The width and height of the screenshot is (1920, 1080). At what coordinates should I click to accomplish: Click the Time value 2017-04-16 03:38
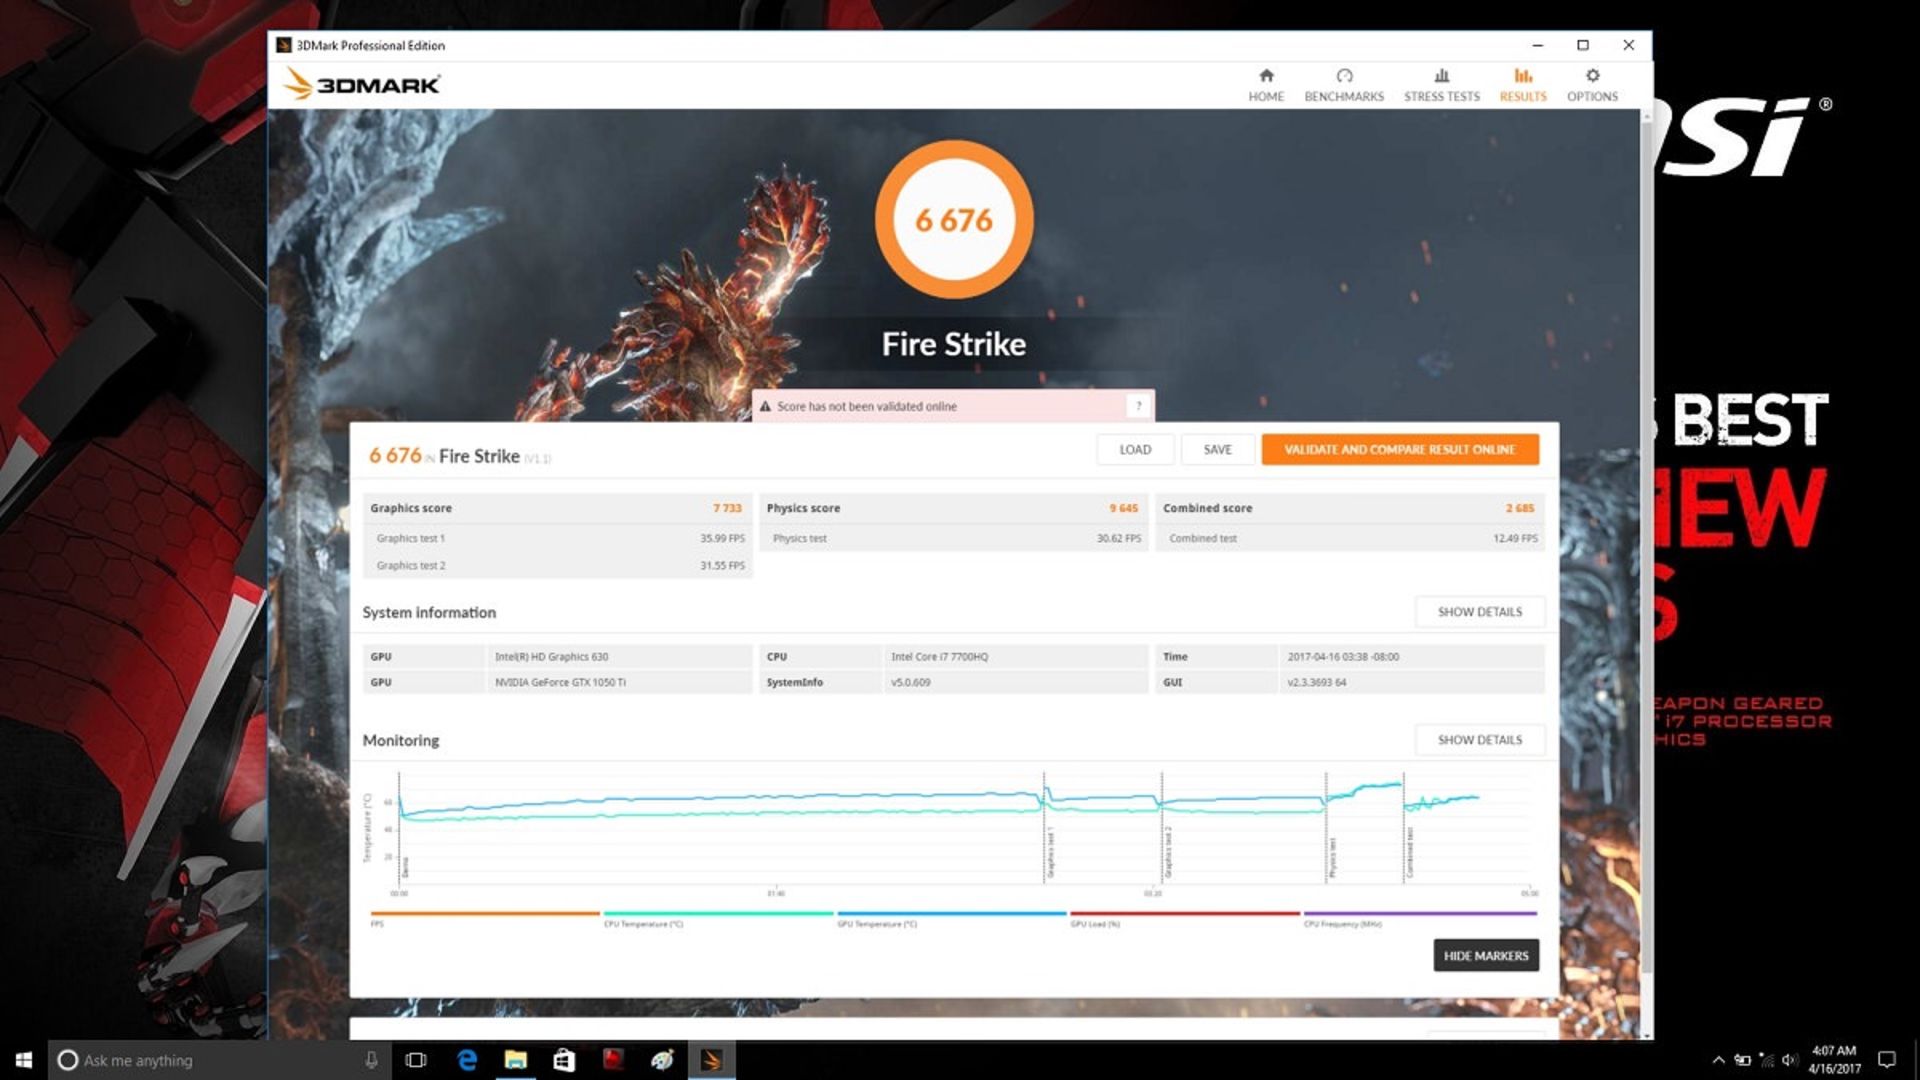click(x=1343, y=657)
